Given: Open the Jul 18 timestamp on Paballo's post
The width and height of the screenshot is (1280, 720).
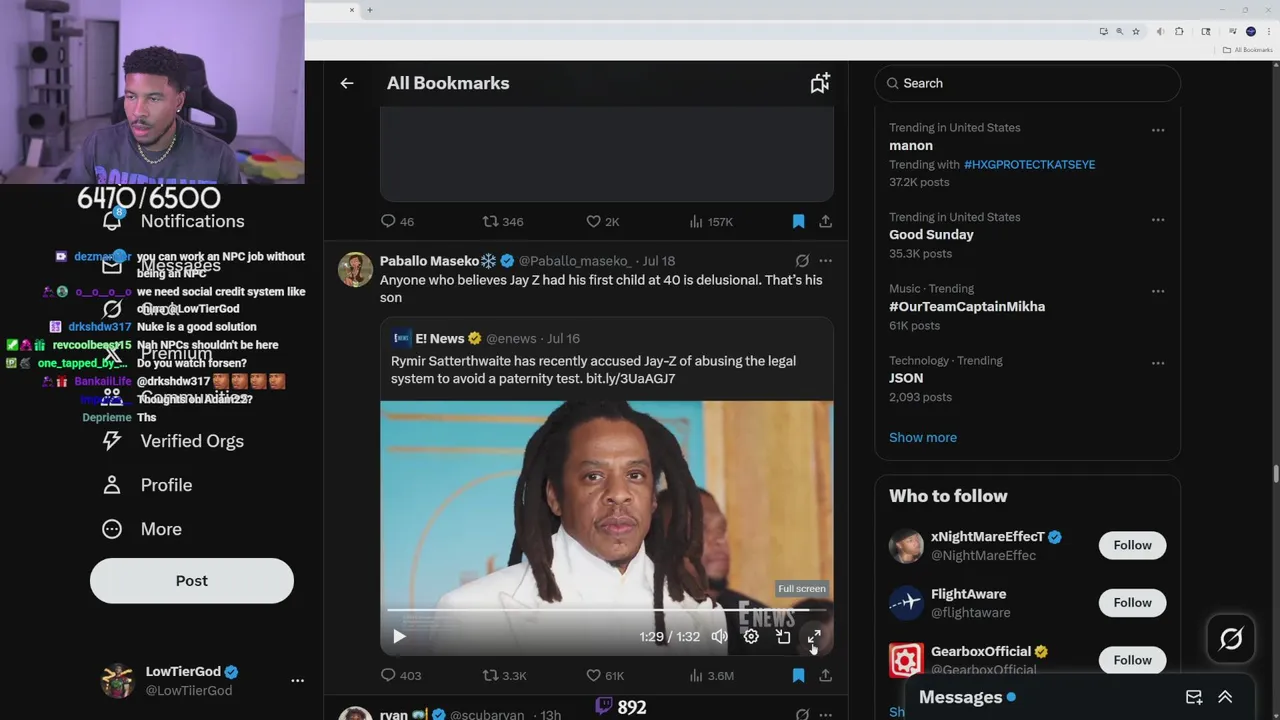Looking at the screenshot, I should (658, 261).
